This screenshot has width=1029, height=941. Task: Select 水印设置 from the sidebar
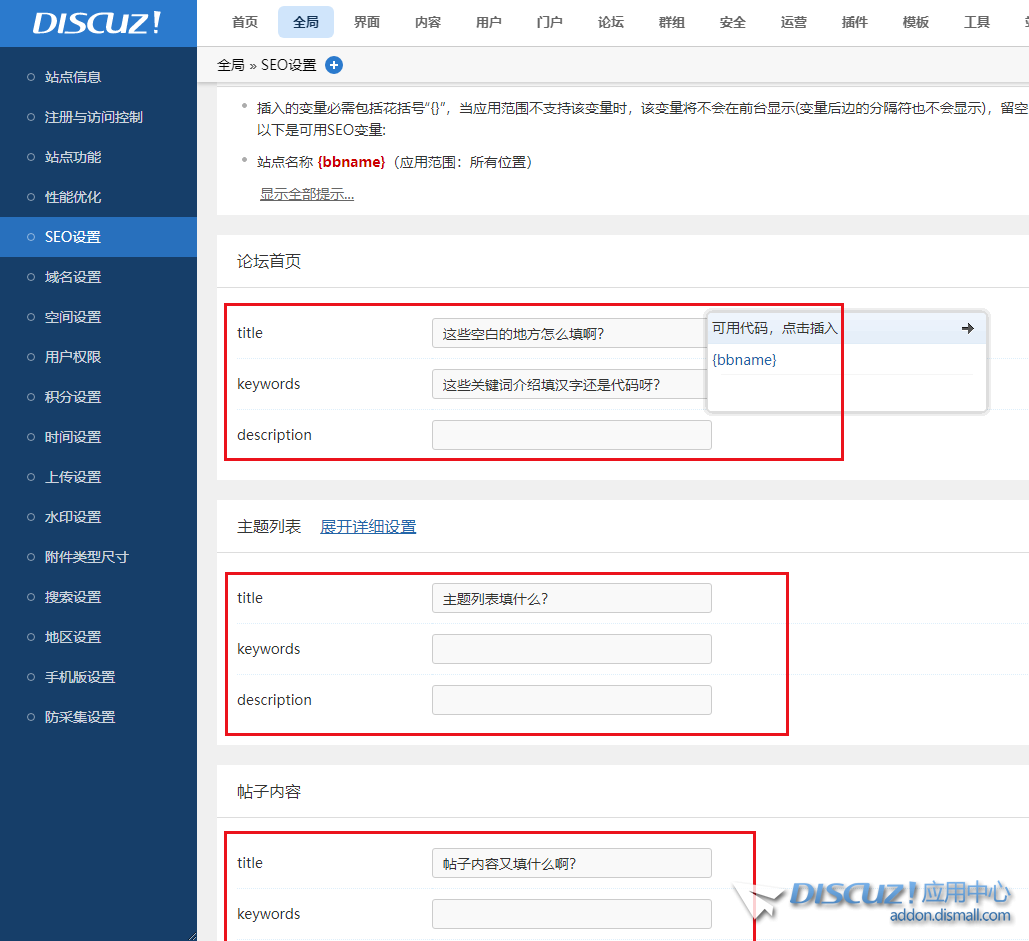pyautogui.click(x=73, y=517)
